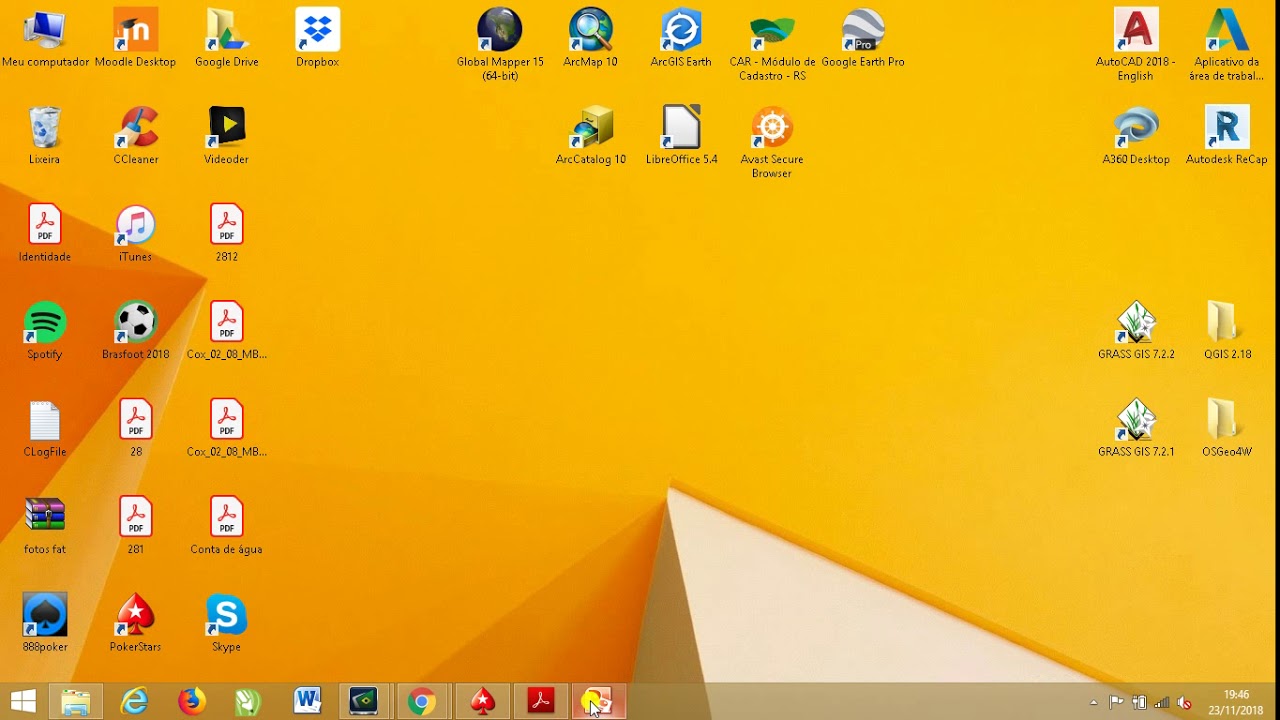Screen dimensions: 1280x720
Task: Open CAR - Módulo de Cadastro - RS
Action: [772, 44]
